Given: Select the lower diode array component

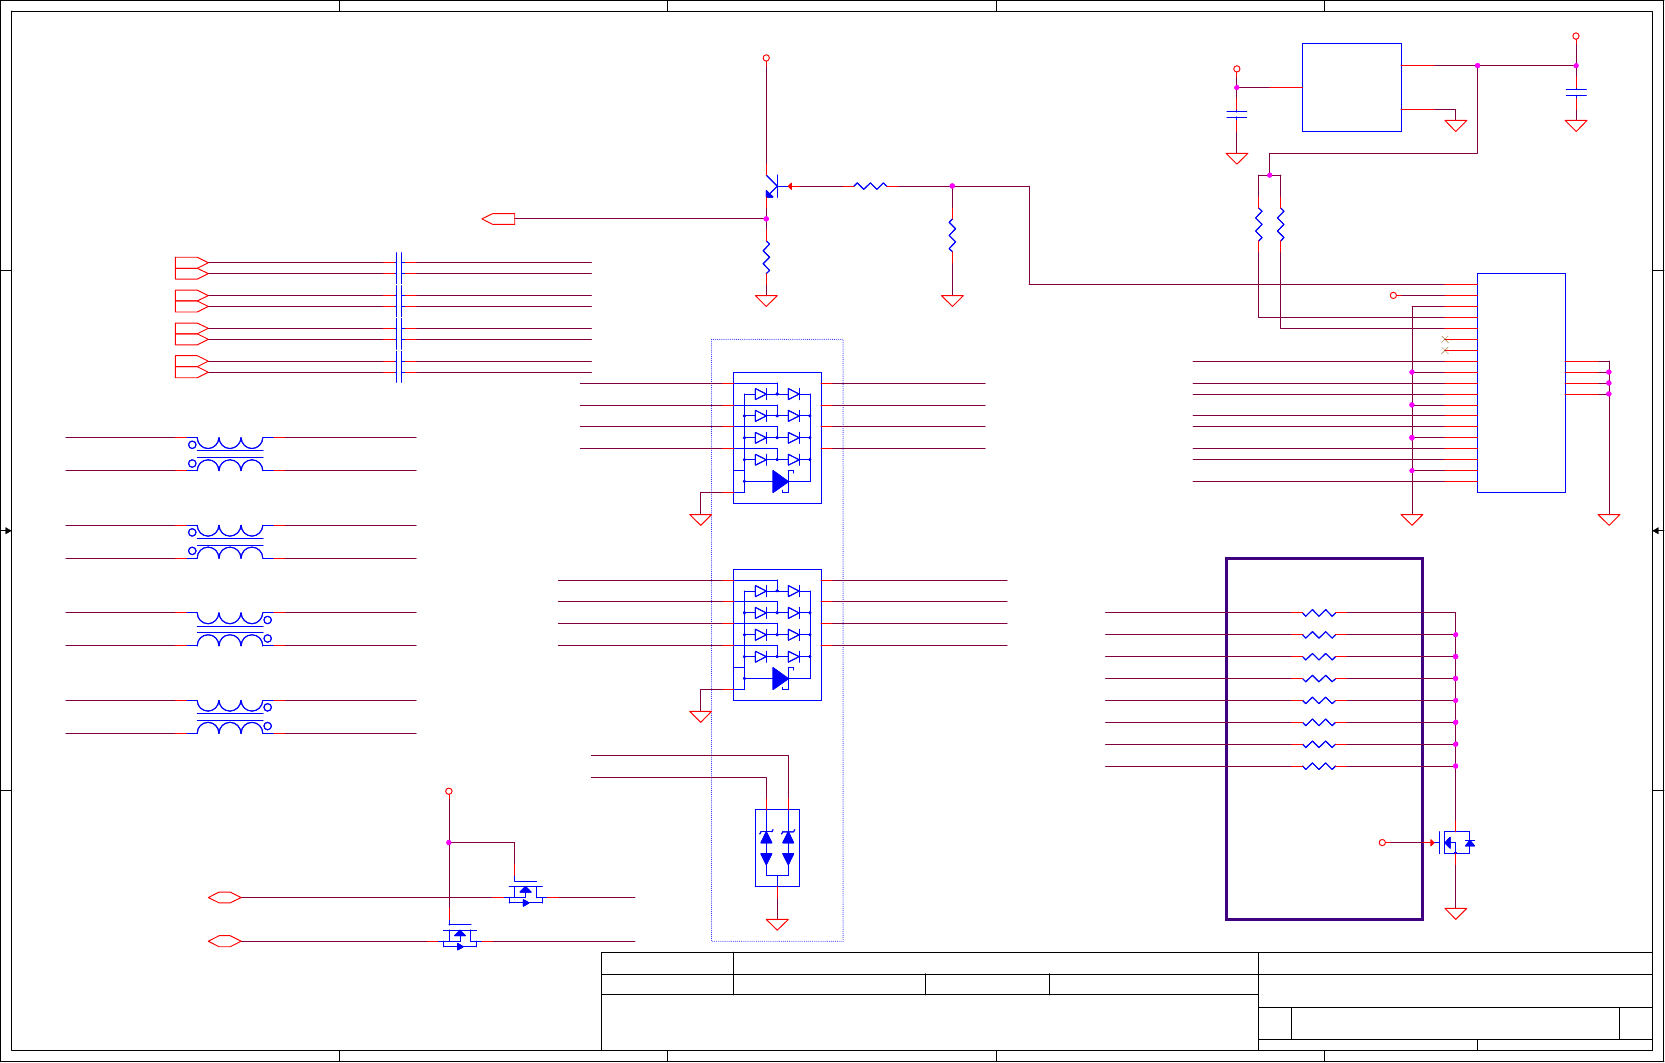Looking at the screenshot, I should coord(777,635).
